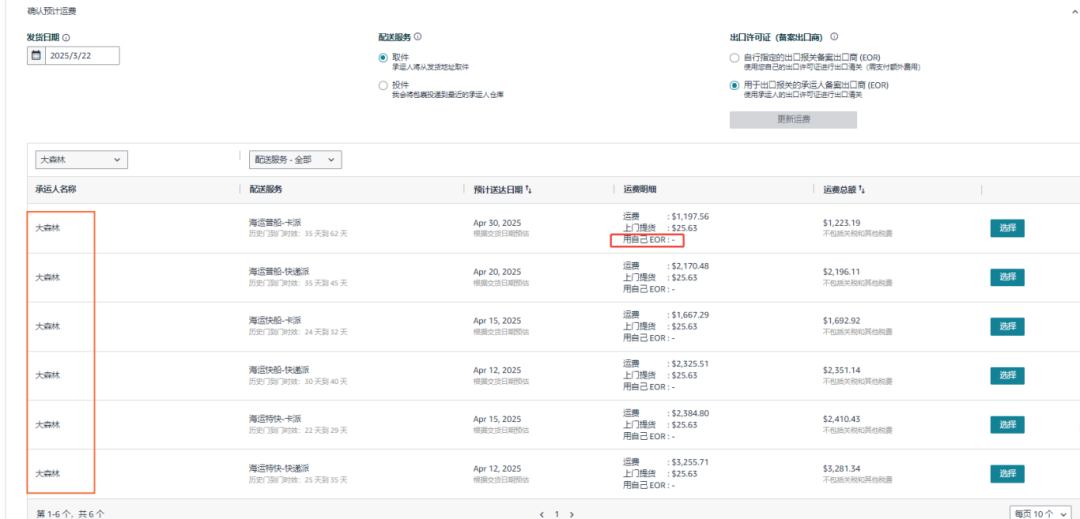Go to previous page arrow
Screen dimensions: 1080x519
(541, 514)
